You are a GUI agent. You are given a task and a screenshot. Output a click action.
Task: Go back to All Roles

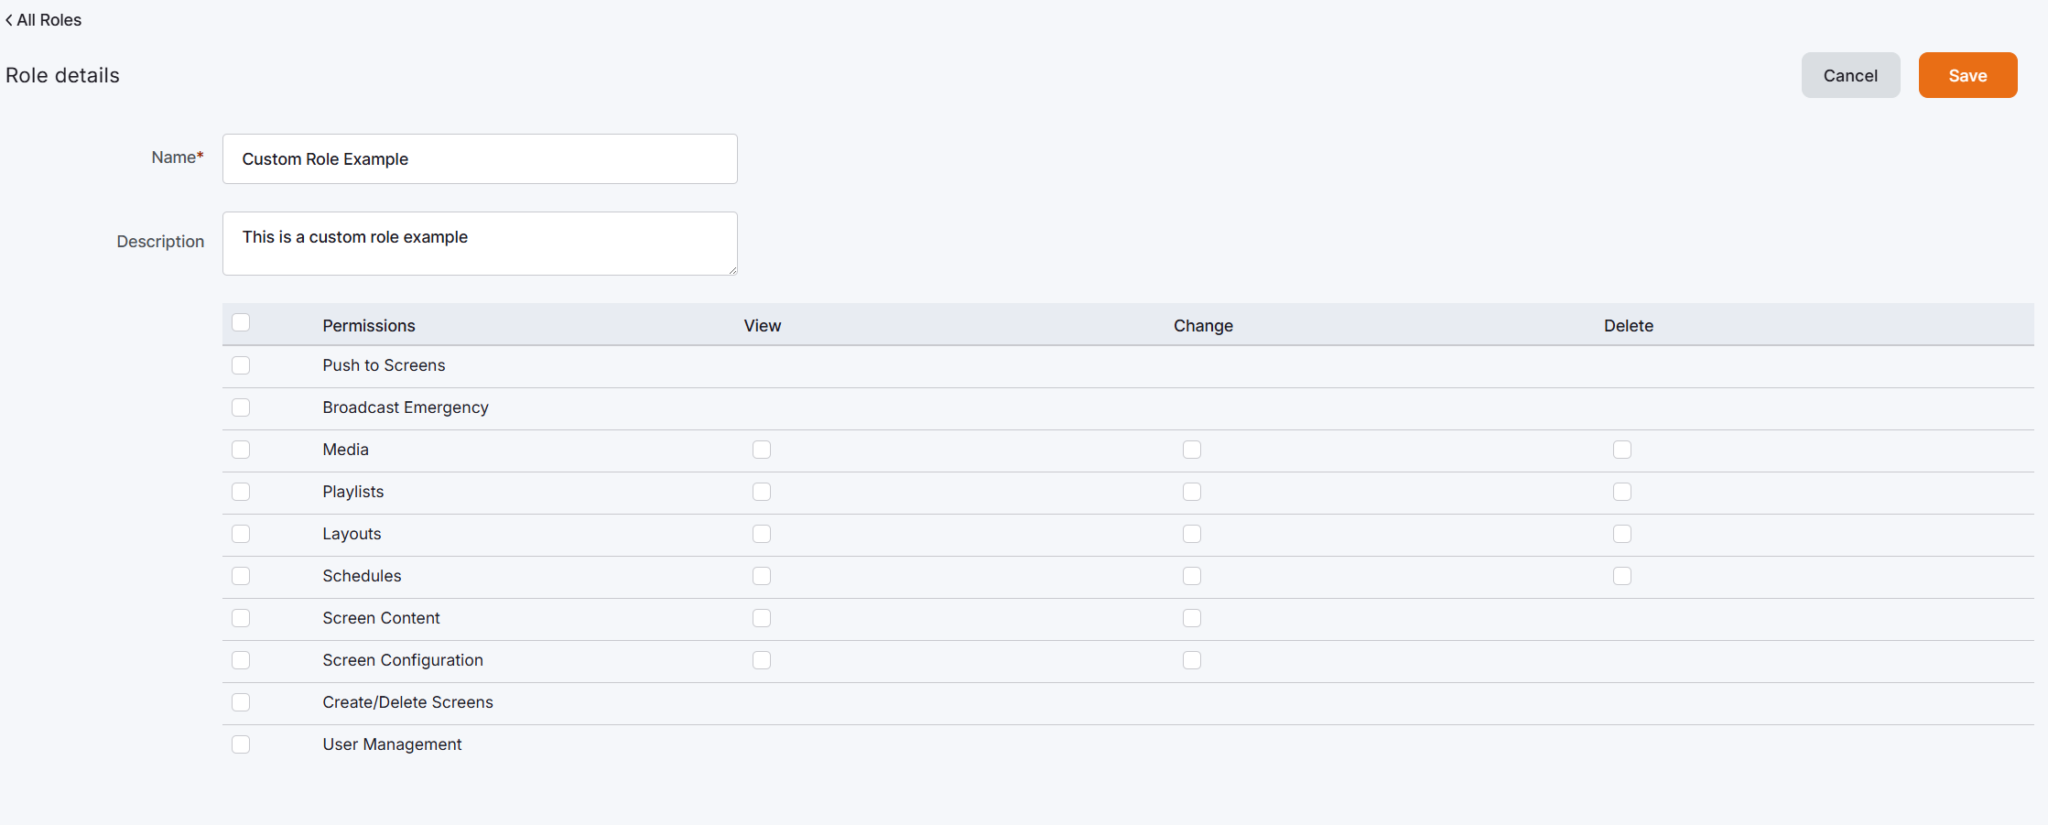(44, 20)
